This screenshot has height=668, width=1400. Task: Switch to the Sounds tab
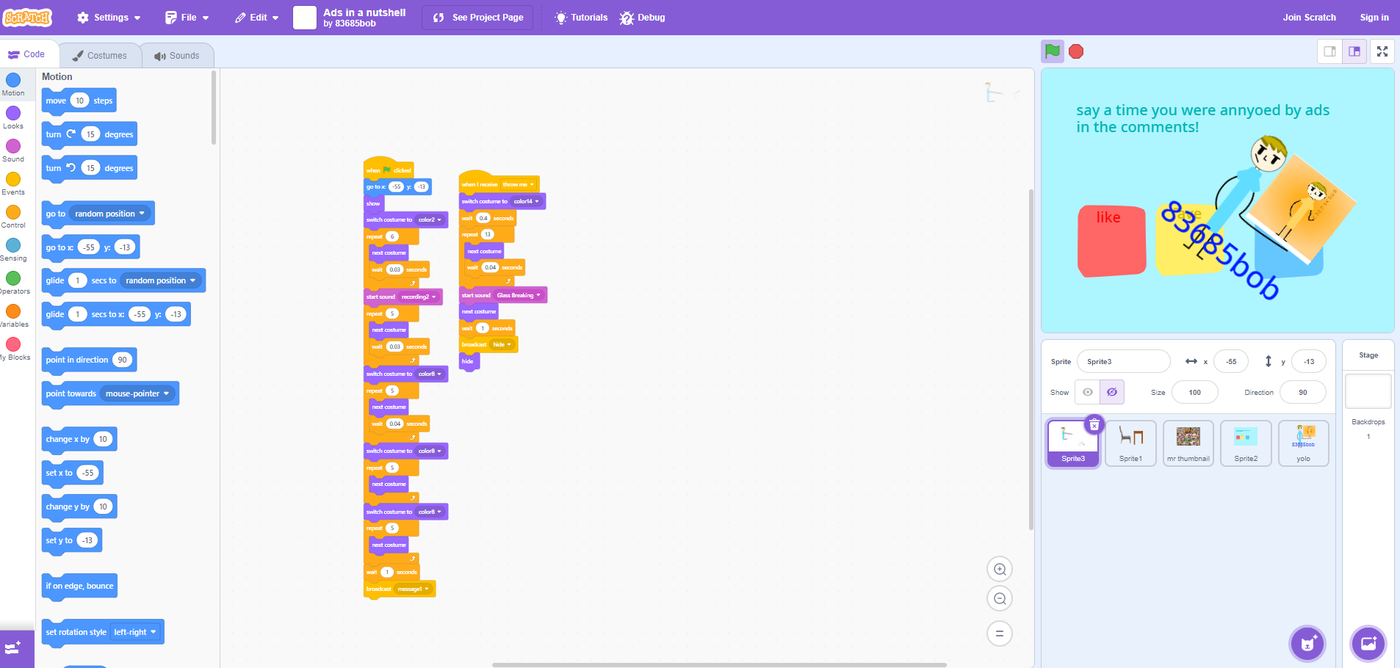coord(177,55)
